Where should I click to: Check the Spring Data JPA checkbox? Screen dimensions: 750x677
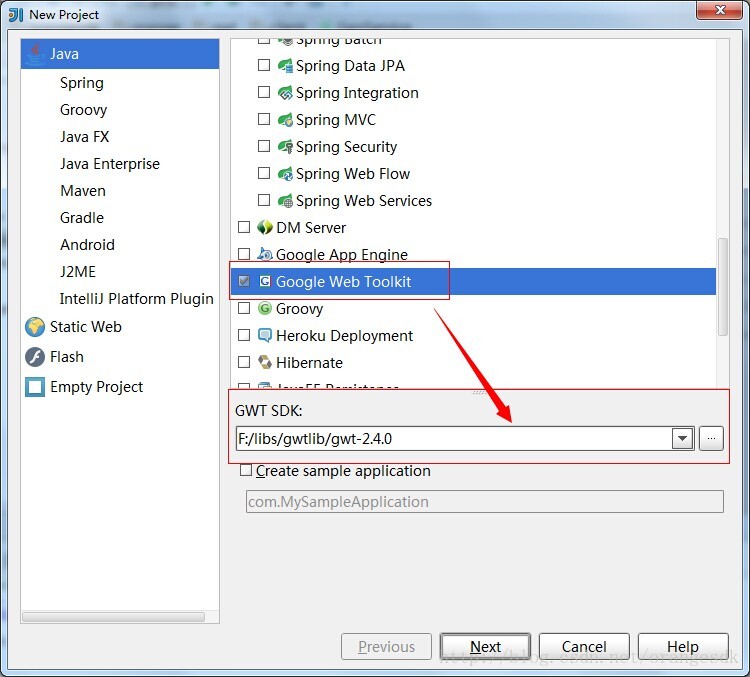click(x=264, y=65)
